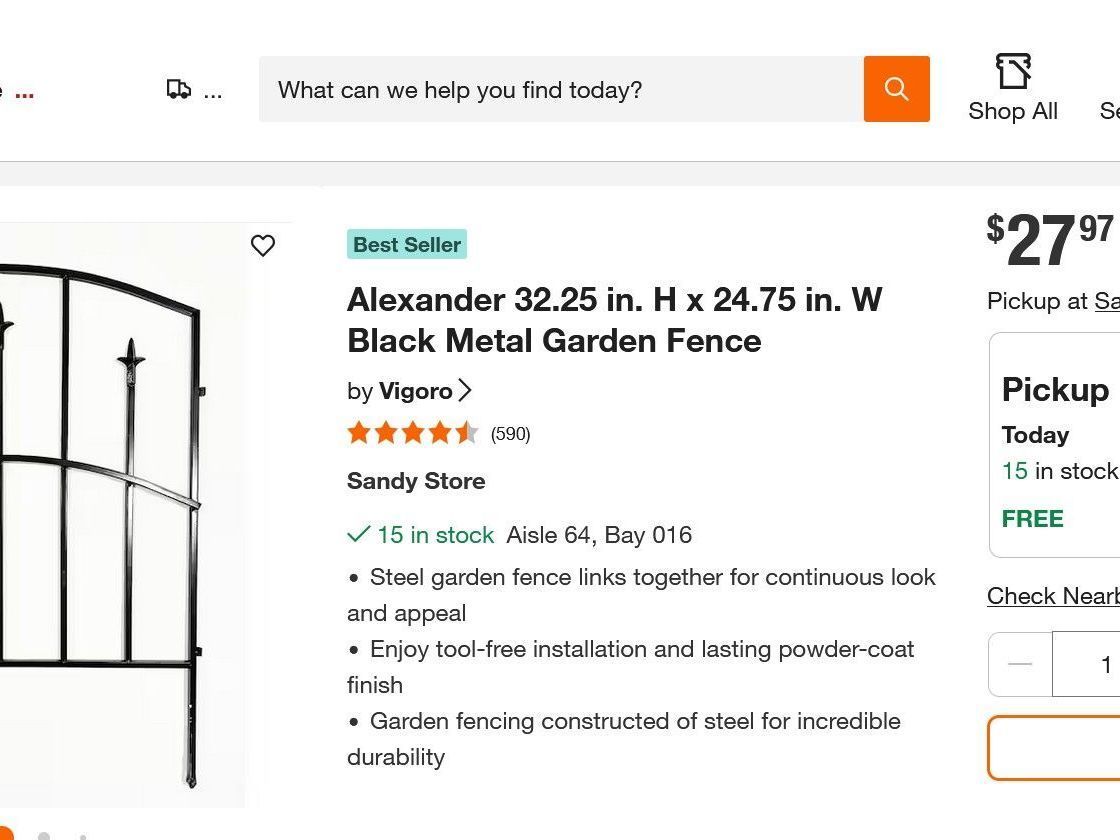
Task: Click the Best Seller badge
Action: click(x=407, y=244)
